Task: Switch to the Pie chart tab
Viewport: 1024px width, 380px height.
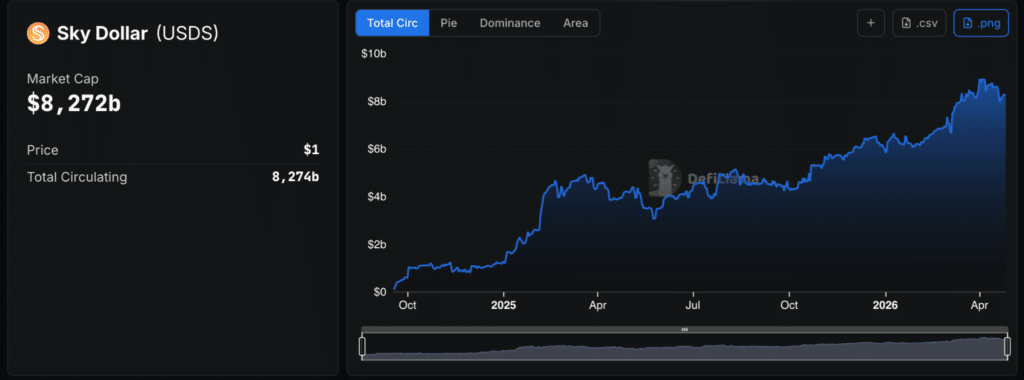Action: point(449,23)
